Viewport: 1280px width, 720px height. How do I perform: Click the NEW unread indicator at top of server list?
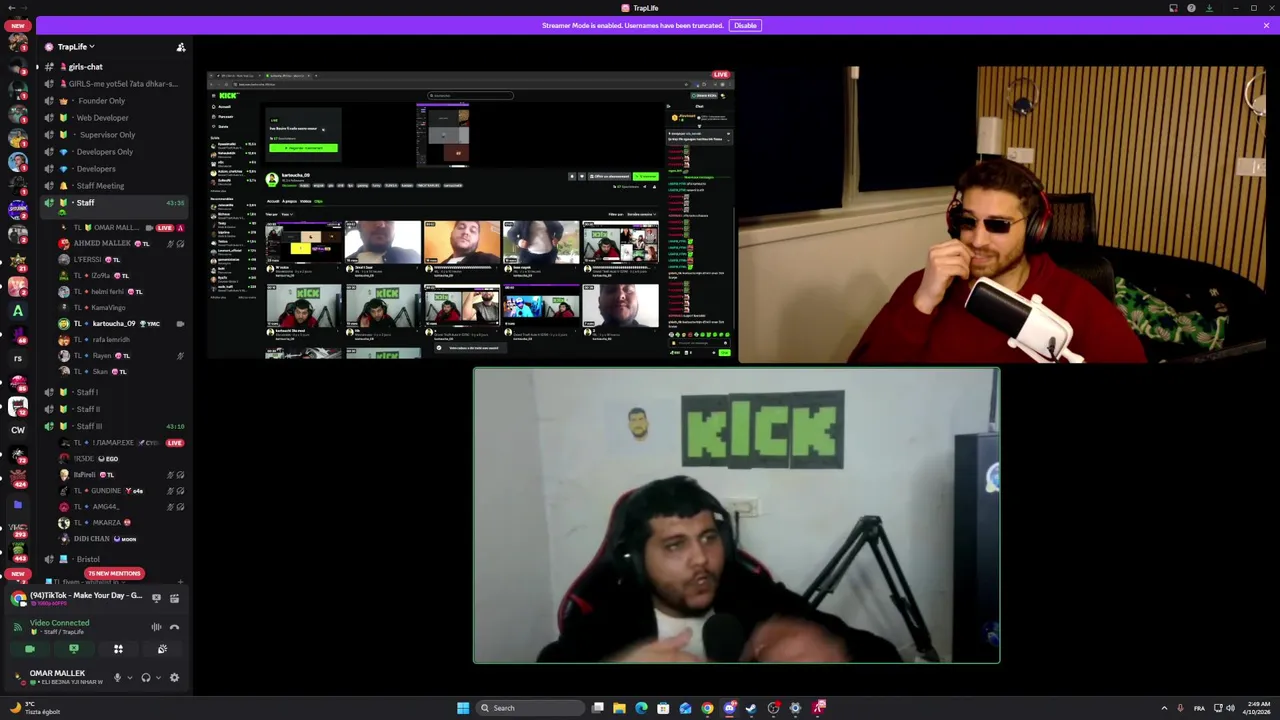17,26
